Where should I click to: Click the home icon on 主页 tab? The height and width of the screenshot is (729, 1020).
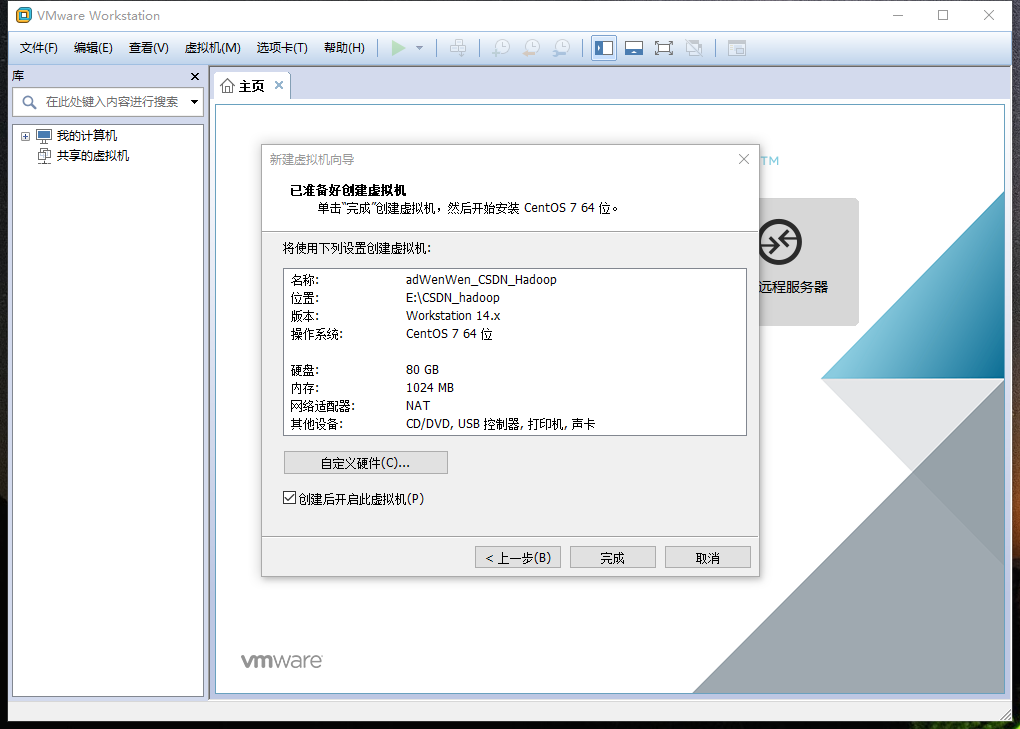pos(227,86)
